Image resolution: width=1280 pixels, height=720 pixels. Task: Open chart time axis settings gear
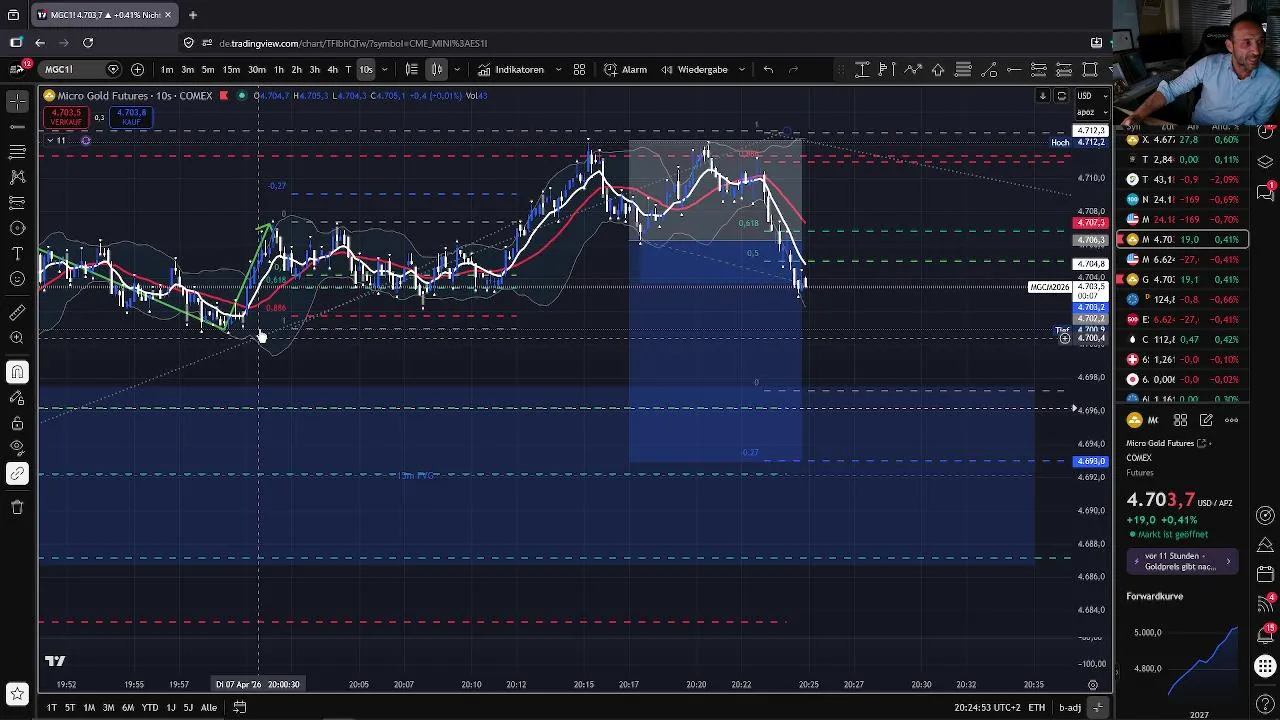coord(1093,685)
